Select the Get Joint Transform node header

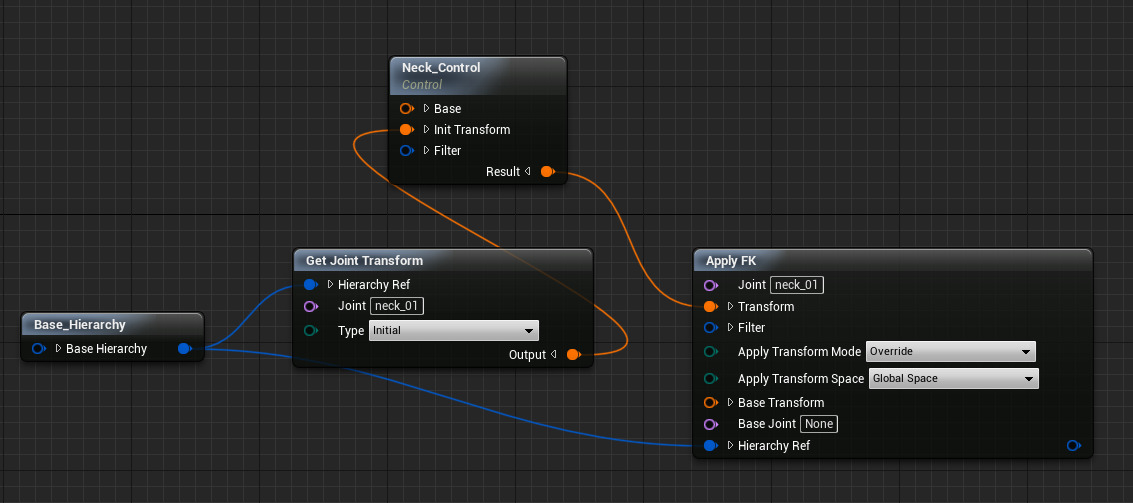click(443, 260)
